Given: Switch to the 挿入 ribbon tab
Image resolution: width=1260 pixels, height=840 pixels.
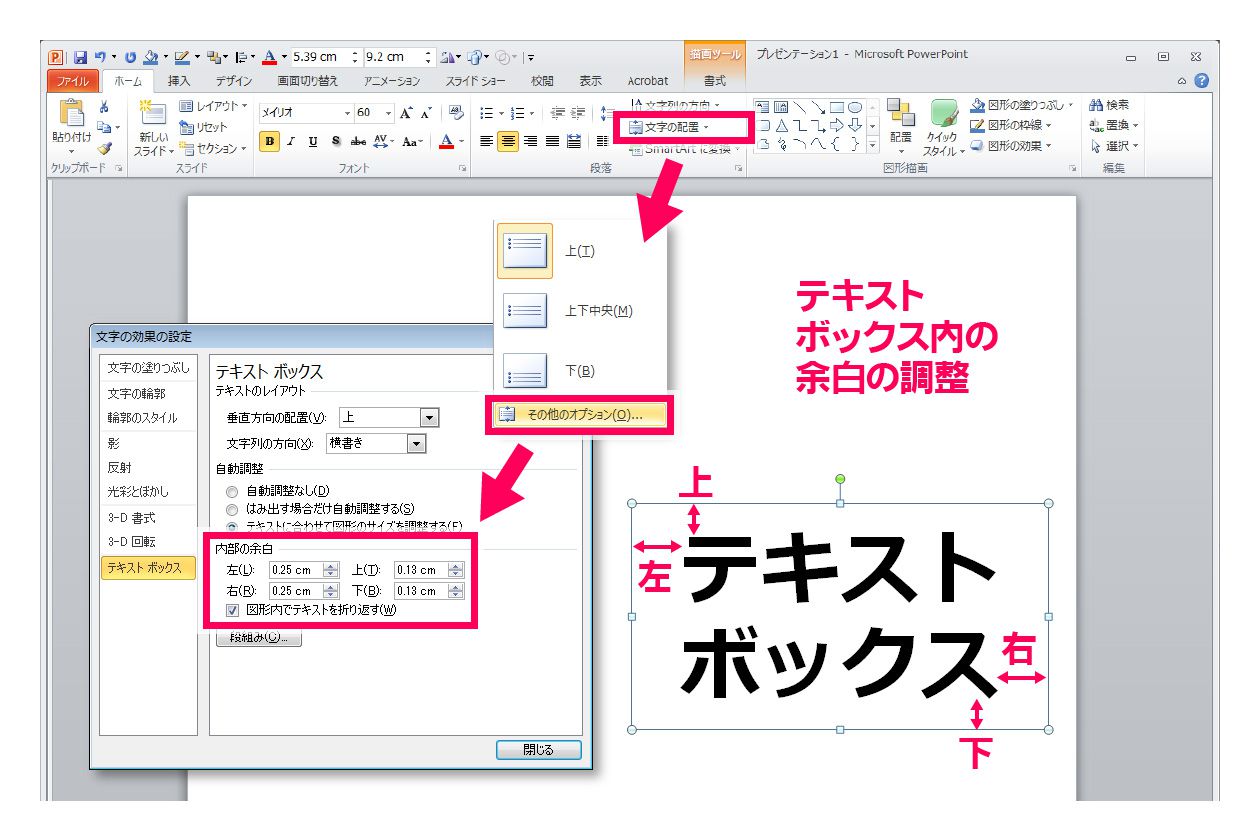Looking at the screenshot, I should (179, 81).
